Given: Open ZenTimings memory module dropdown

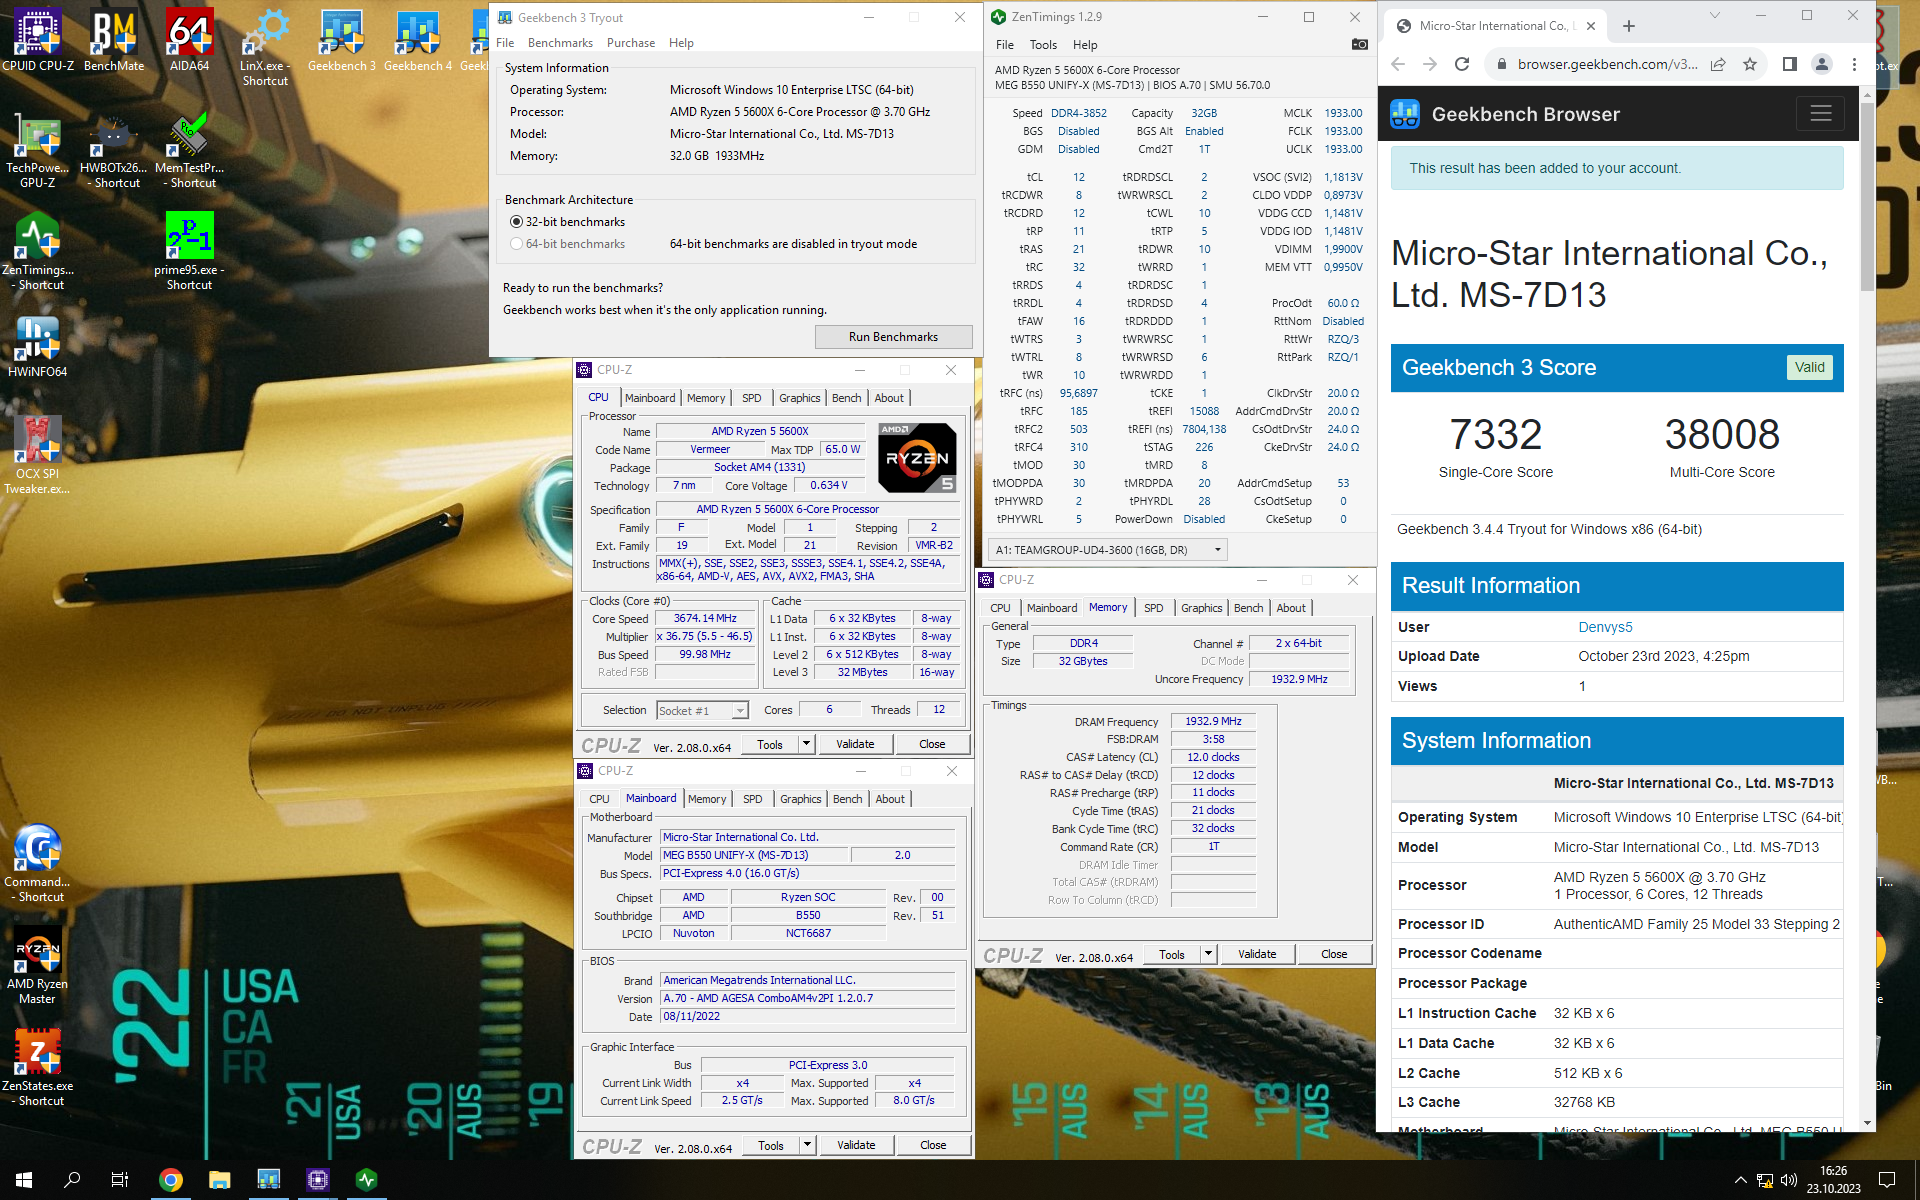Looking at the screenshot, I should (1107, 550).
